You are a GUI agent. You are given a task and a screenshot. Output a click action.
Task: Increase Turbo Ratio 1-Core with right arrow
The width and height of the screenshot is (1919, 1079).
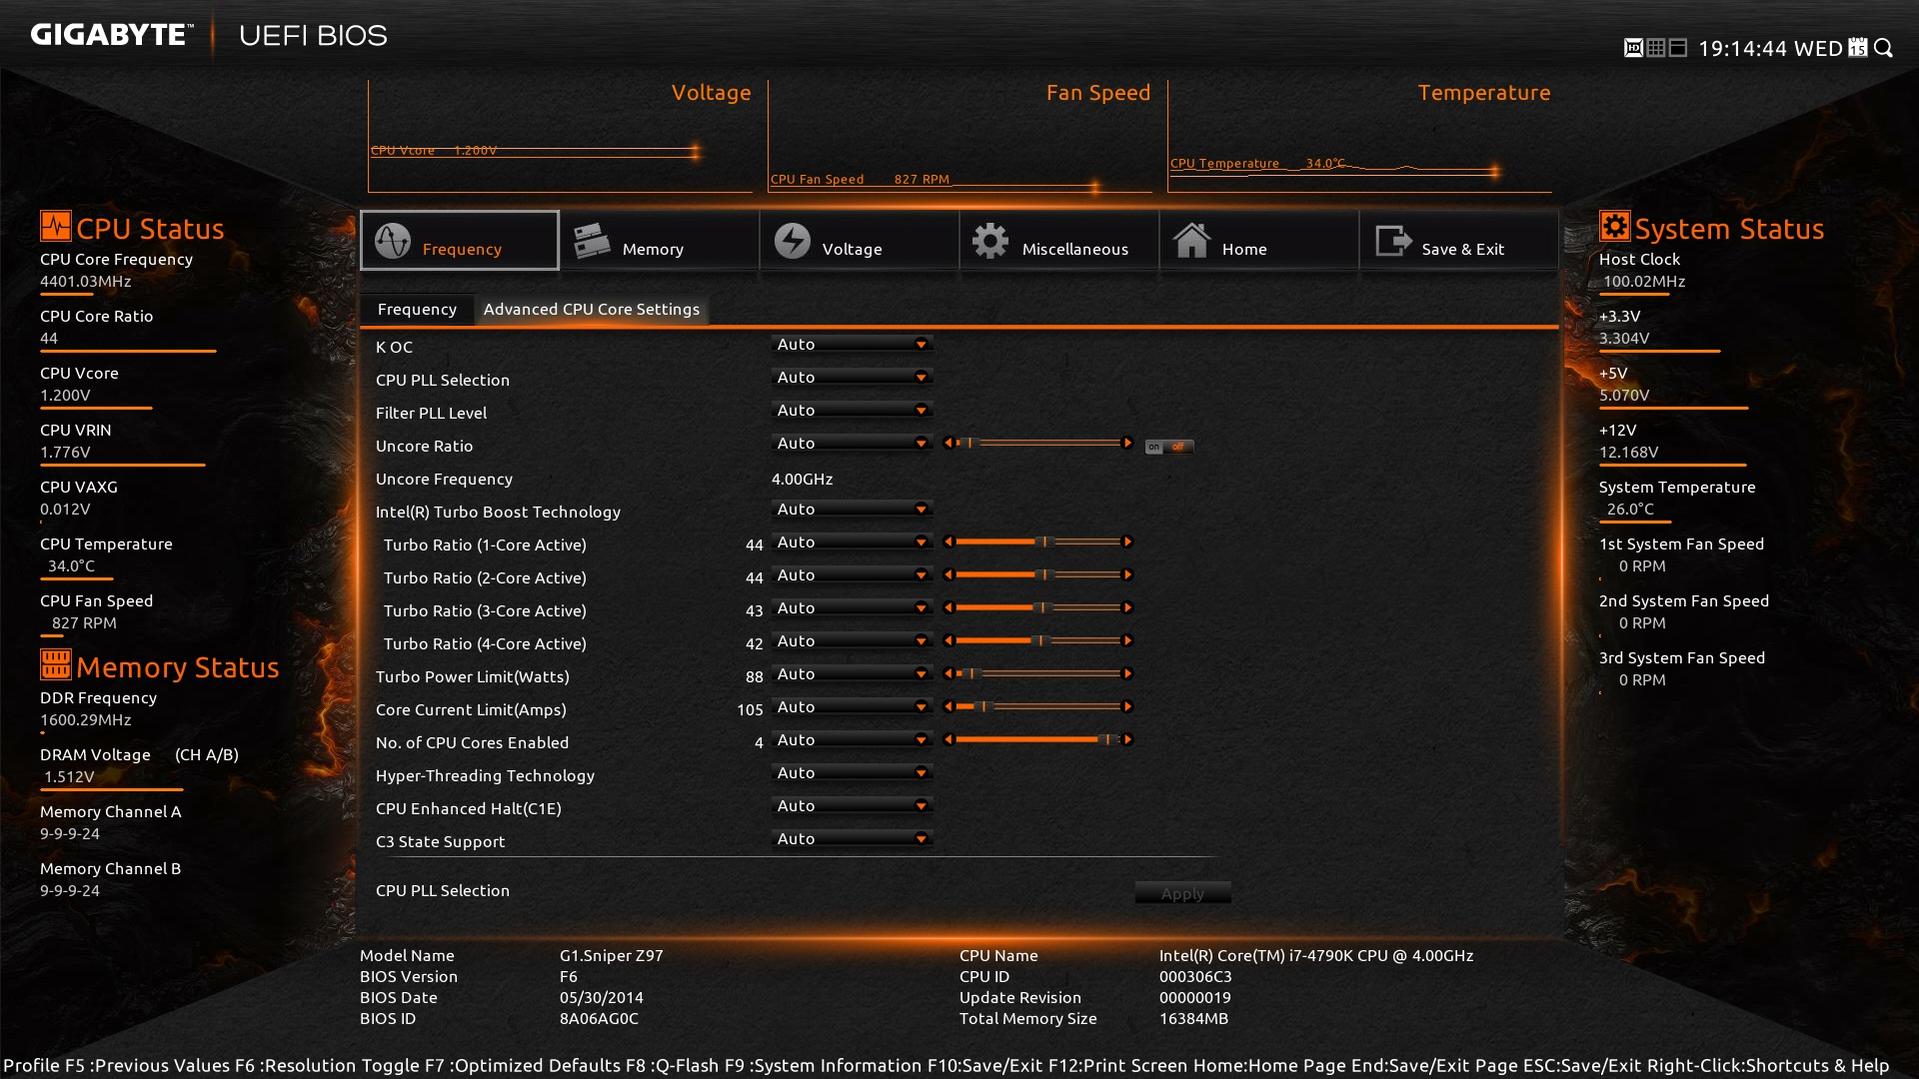(x=1128, y=542)
